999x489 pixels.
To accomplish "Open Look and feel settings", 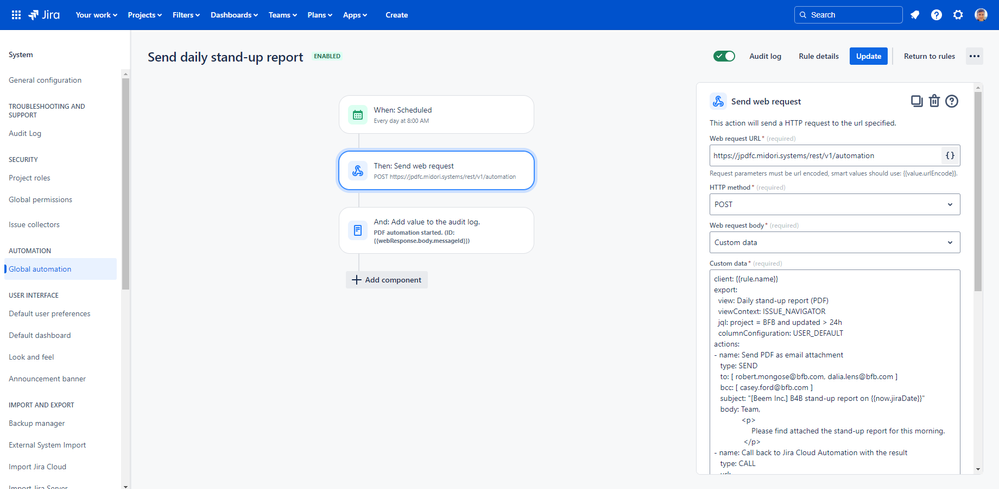I will tap(31, 357).
